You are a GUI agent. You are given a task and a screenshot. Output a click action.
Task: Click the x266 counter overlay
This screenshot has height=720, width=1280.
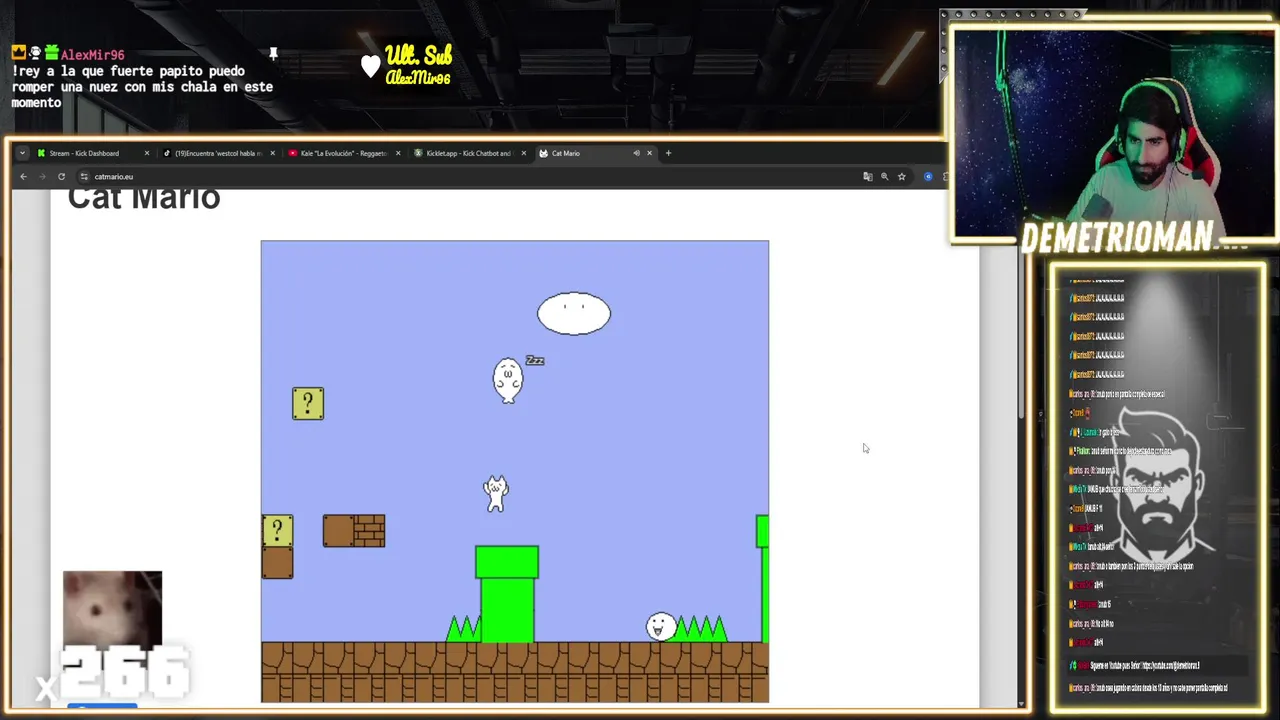[x=113, y=674]
